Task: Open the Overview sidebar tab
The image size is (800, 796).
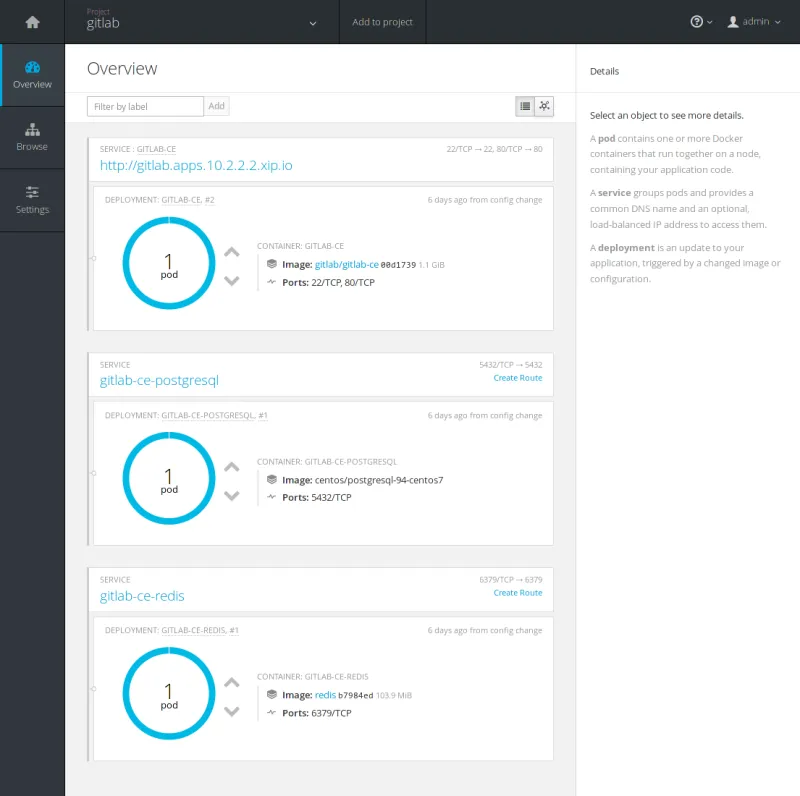Action: 32,75
